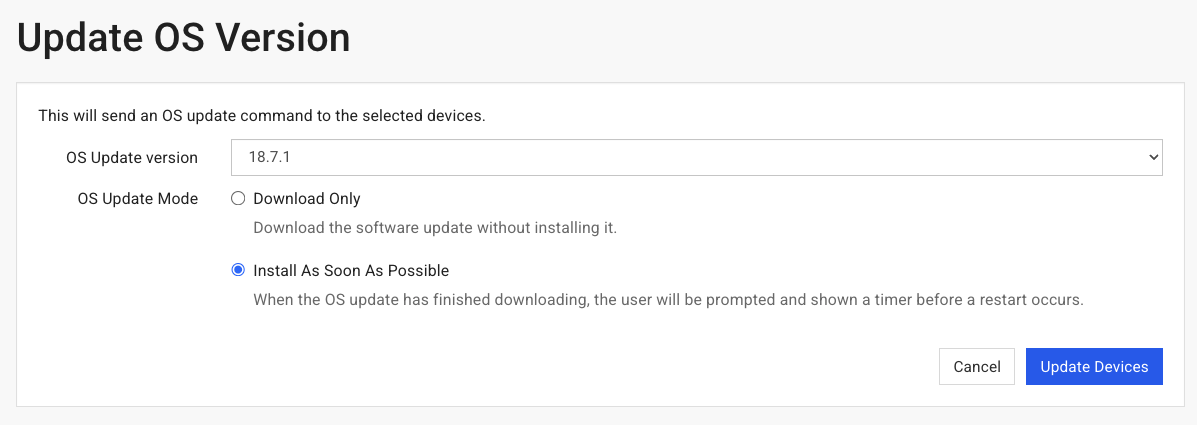Select the Download Only radio button
This screenshot has width=1197, height=425.
[238, 198]
